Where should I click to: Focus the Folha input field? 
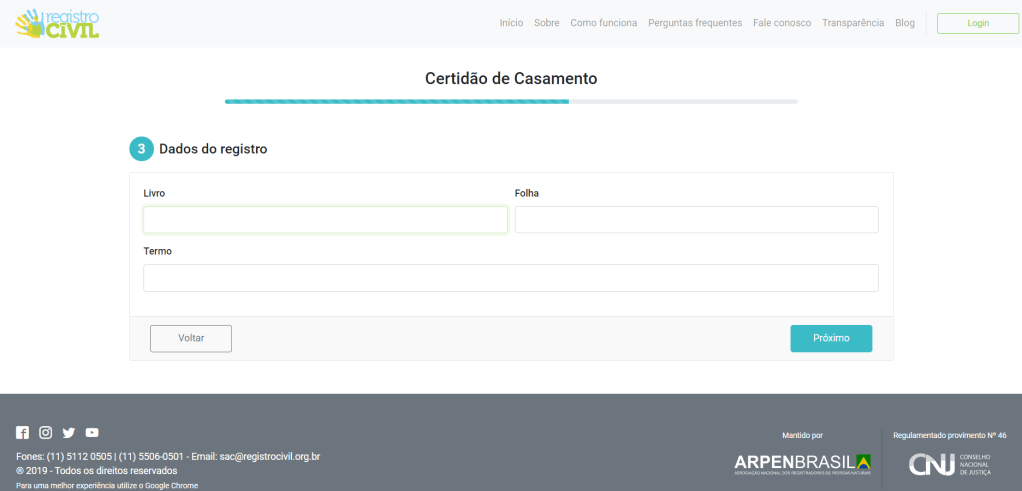[x=697, y=220]
